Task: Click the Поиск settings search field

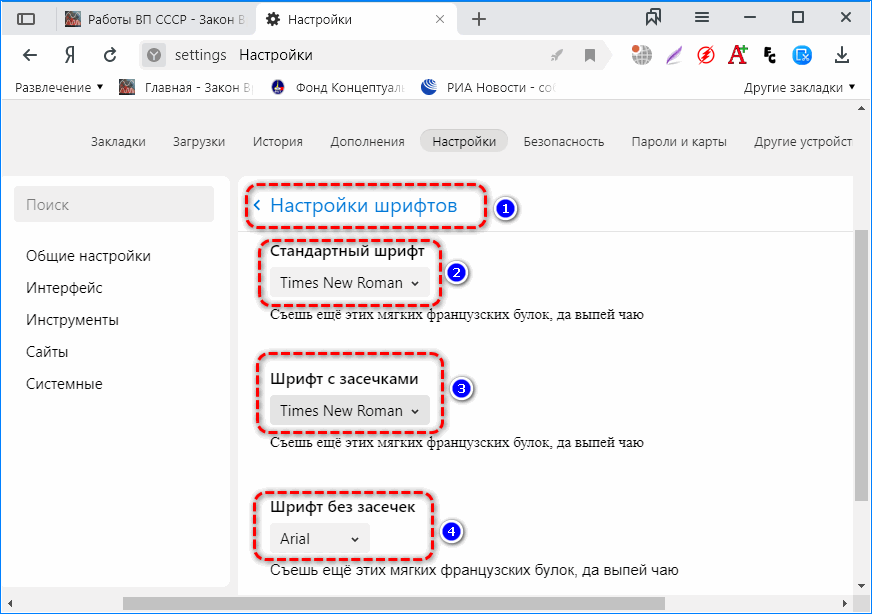Action: 114,204
